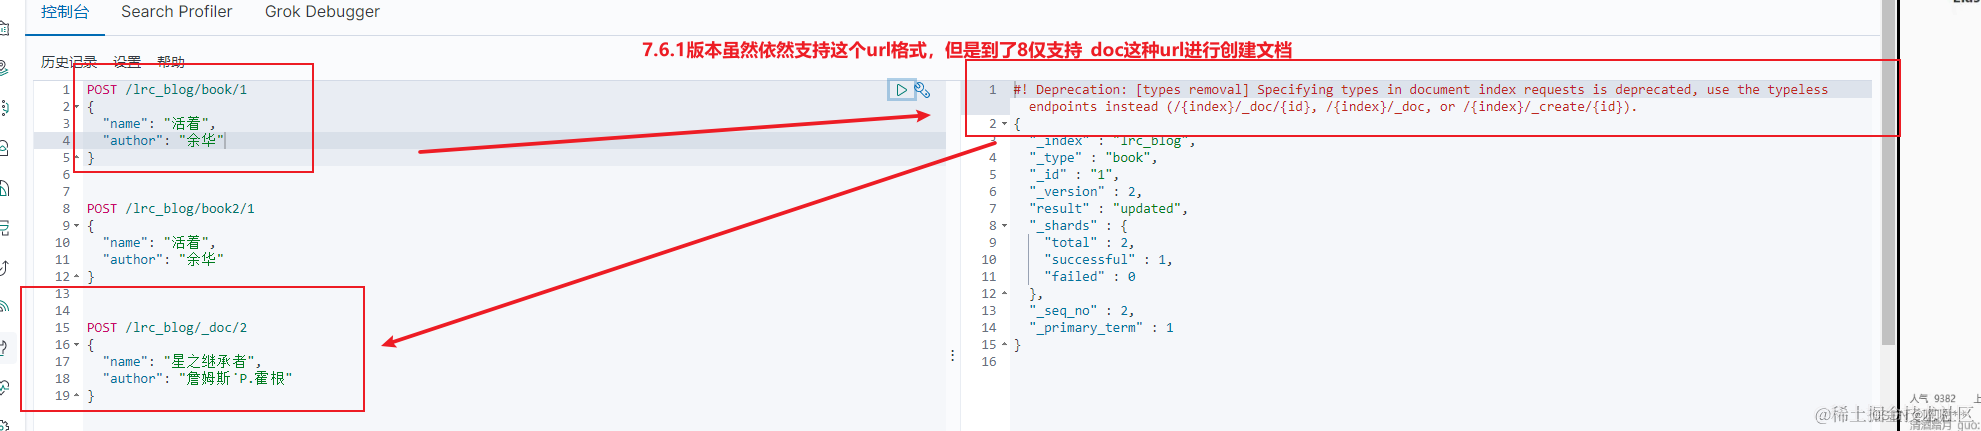Collapse response JSON at output line 2
Screen dimensions: 1981x431
click(x=1005, y=124)
